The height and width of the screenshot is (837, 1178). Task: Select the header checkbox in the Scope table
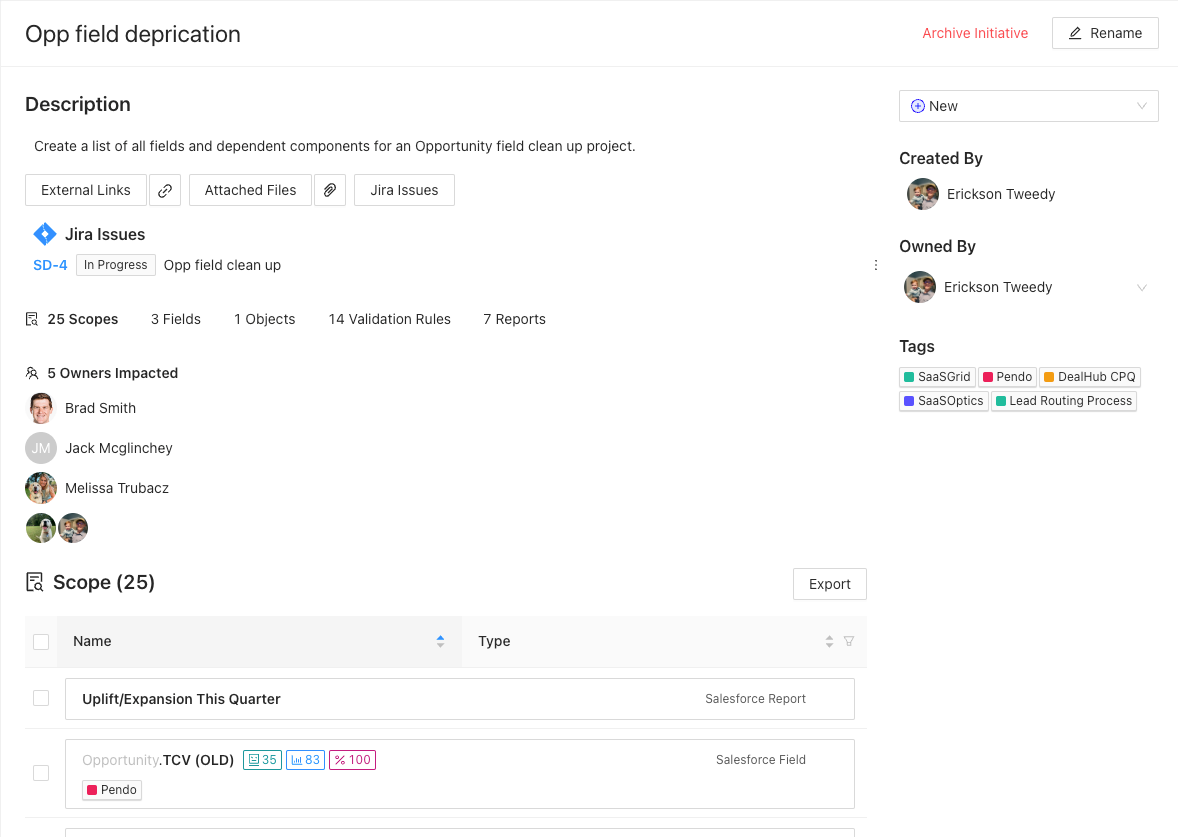41,641
